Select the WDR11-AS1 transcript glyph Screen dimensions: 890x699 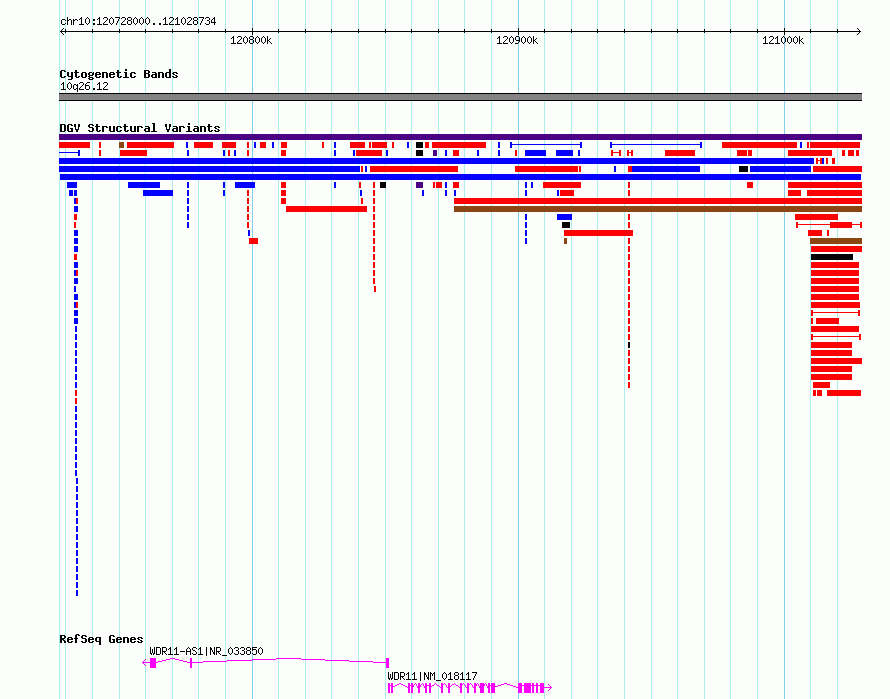tap(265, 662)
